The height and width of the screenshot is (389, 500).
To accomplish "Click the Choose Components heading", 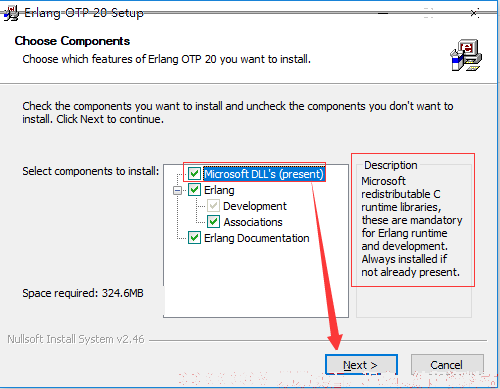I will tap(72, 41).
